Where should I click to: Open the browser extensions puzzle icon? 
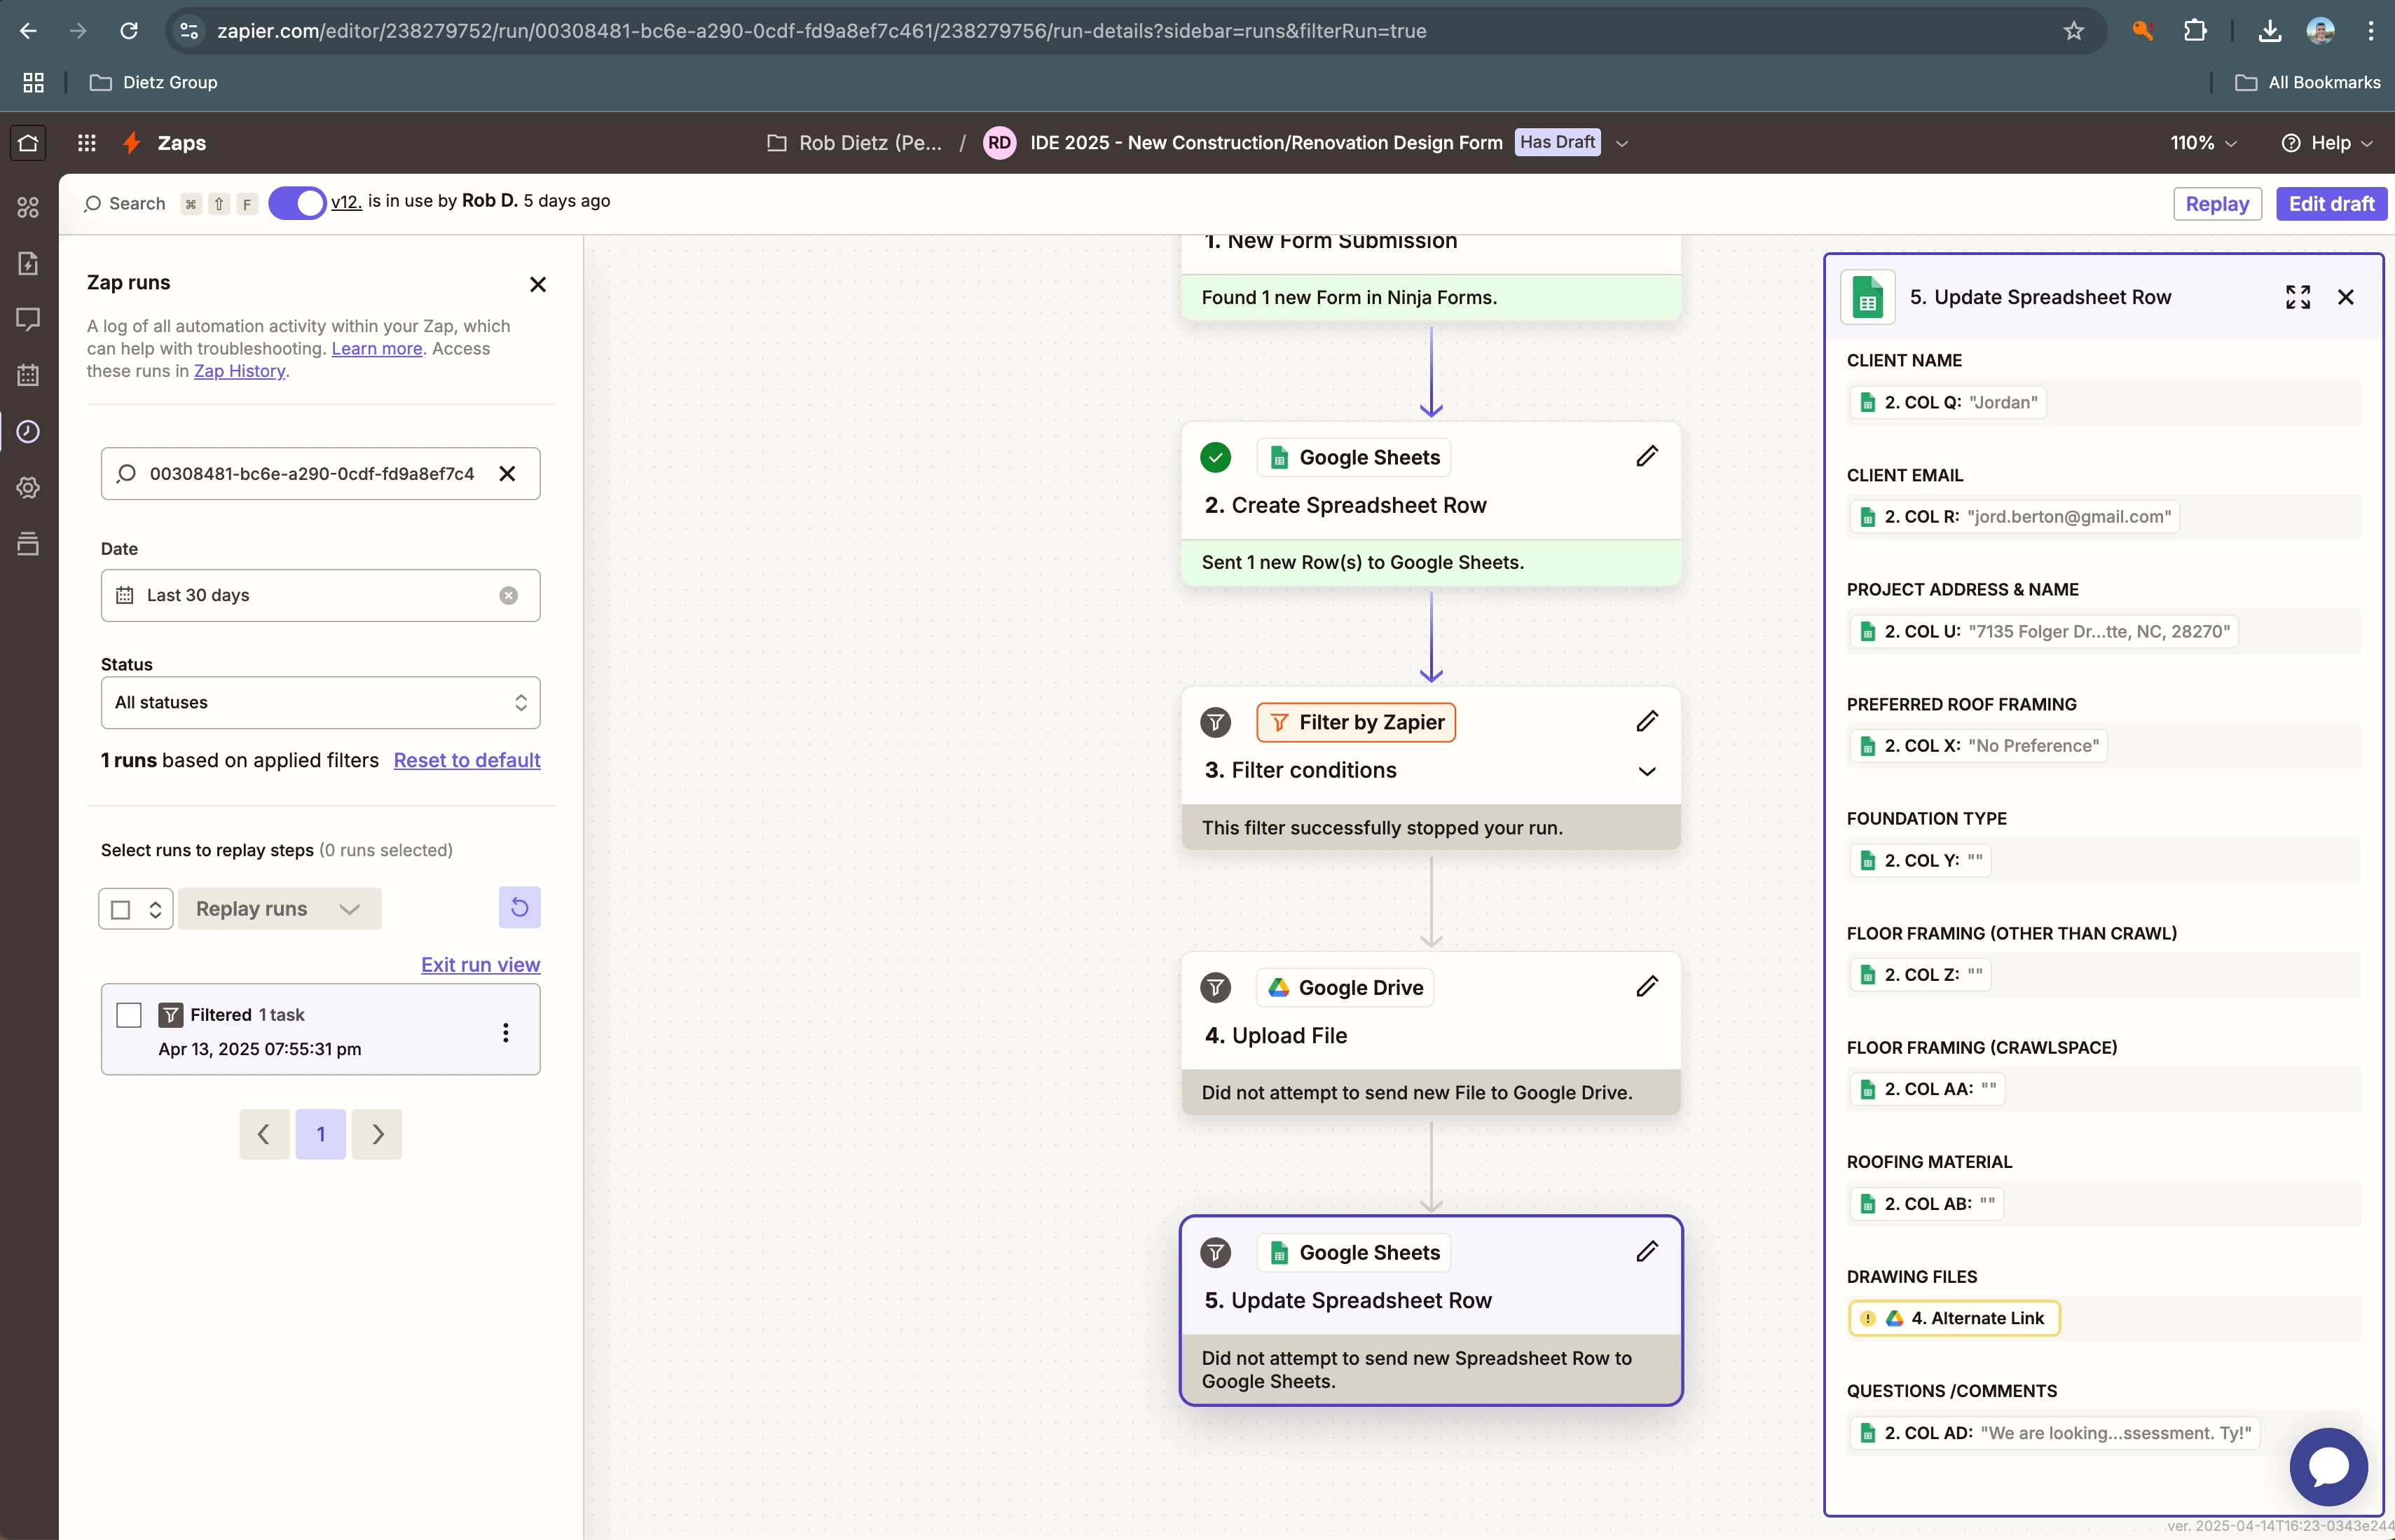point(2195,31)
